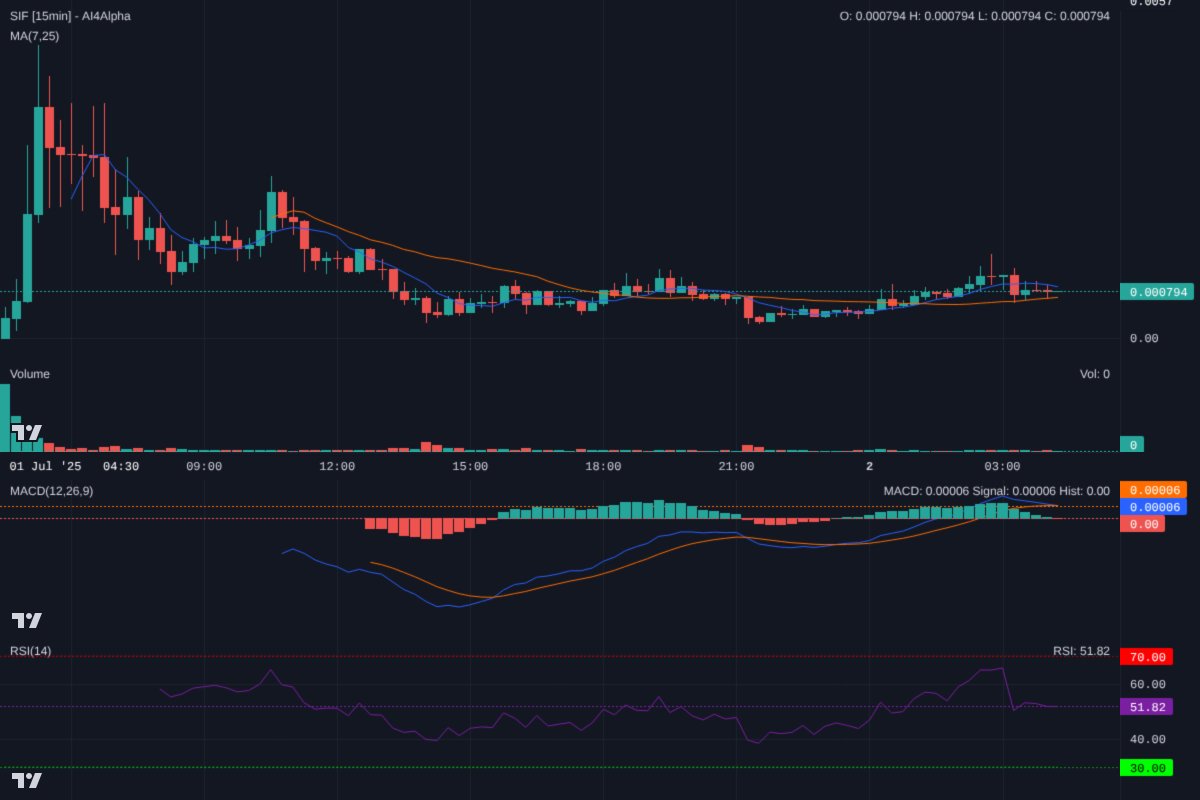Click the purple 51.82 RSI value tag
This screenshot has width=1200, height=800.
(1147, 707)
